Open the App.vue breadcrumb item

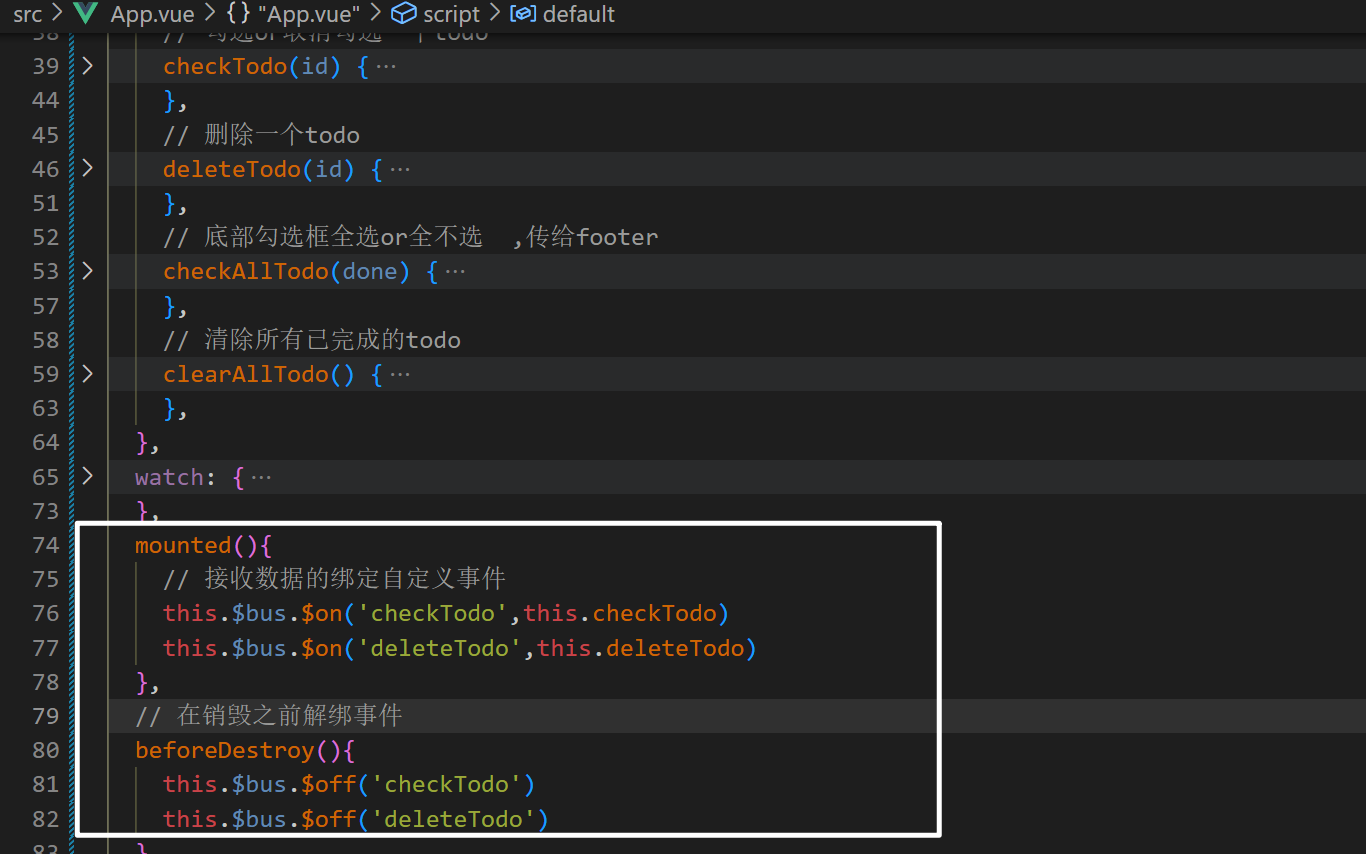point(152,15)
